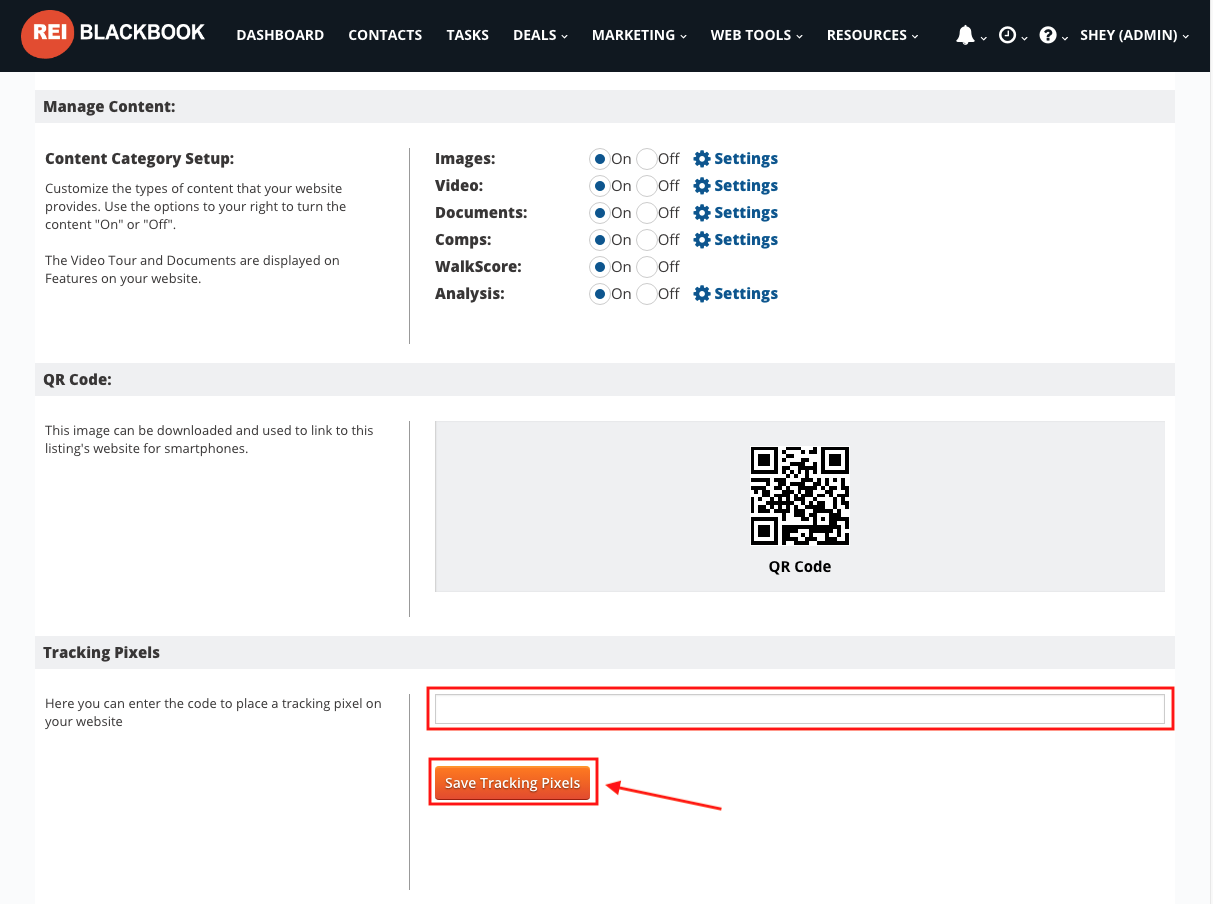The image size is (1213, 904).
Task: Expand the Deals dropdown menu
Action: click(x=540, y=35)
